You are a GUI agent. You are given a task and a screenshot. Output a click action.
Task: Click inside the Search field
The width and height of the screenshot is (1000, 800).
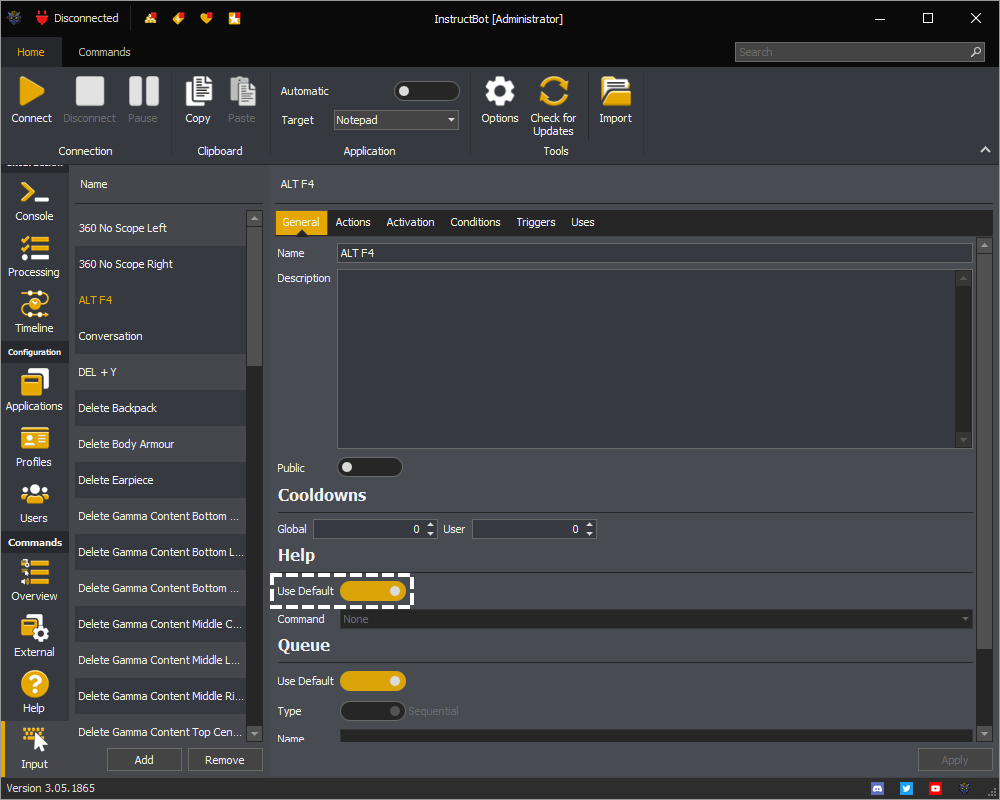858,52
